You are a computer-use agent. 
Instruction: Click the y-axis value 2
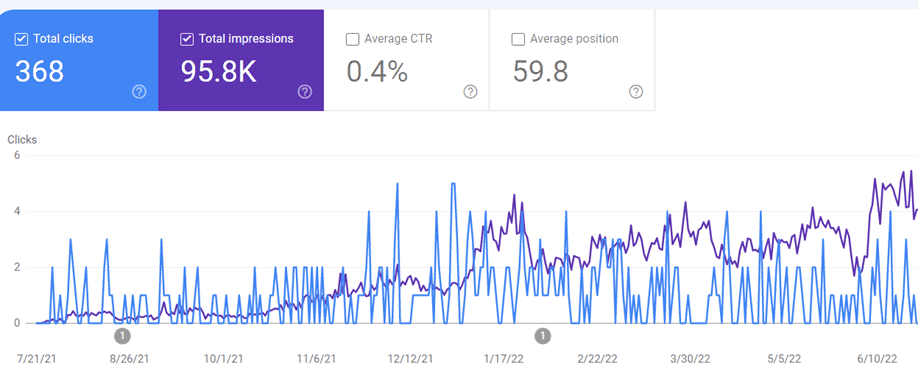pyautogui.click(x=18, y=267)
